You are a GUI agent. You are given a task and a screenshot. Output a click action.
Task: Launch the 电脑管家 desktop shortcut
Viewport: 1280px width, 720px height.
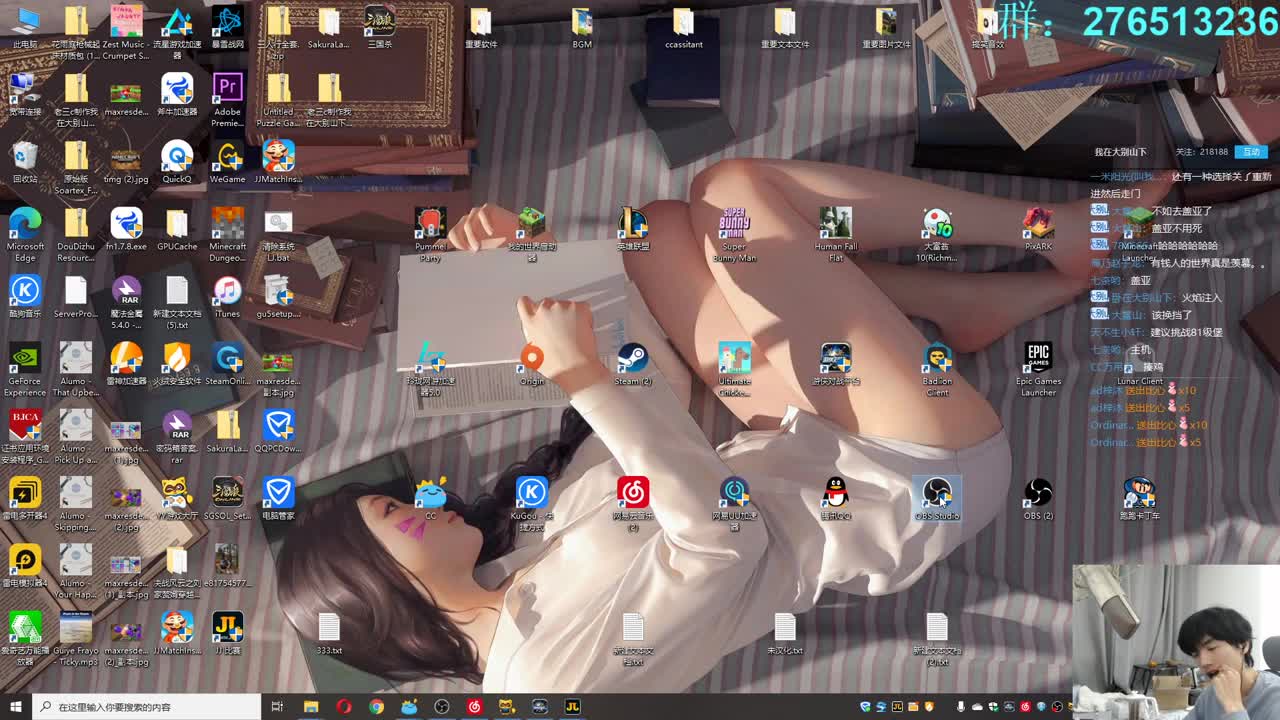point(278,499)
